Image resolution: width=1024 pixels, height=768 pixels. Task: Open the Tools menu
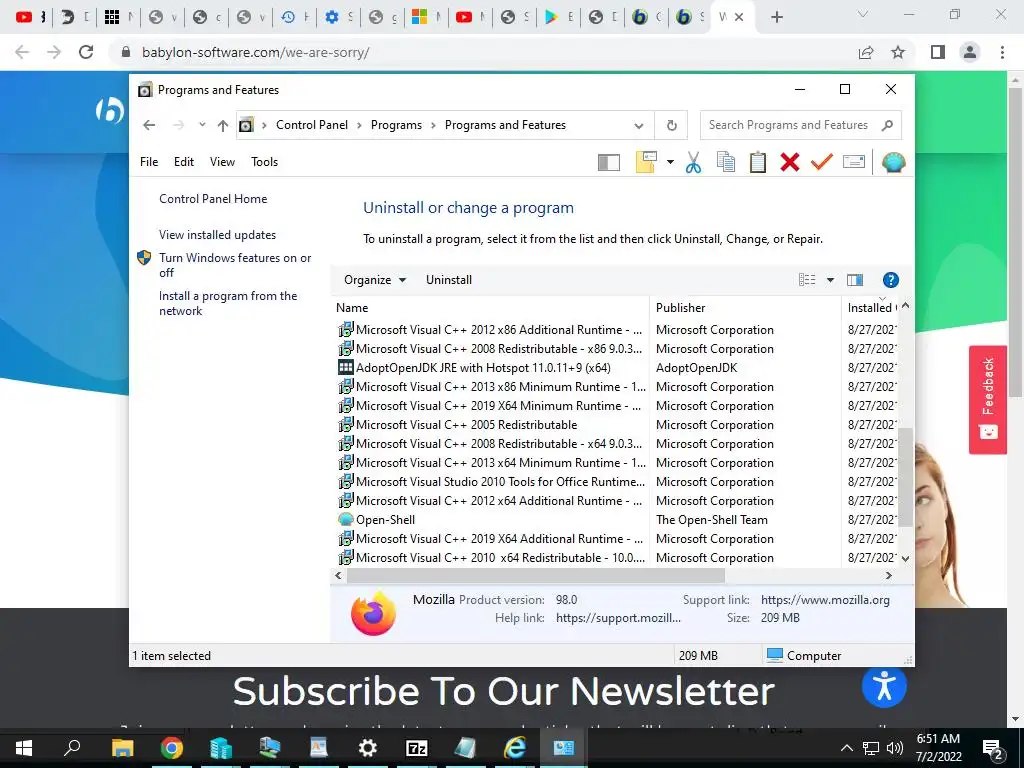[264, 162]
